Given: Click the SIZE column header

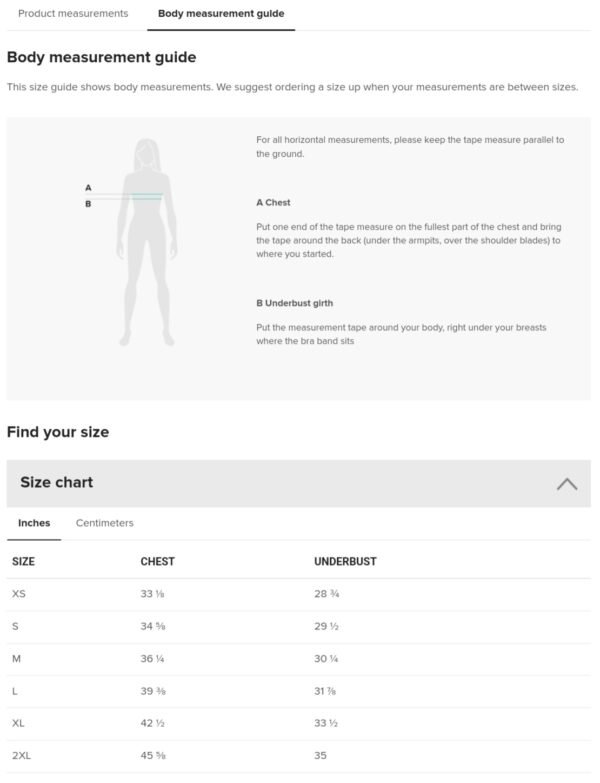Looking at the screenshot, I should coord(23,562).
